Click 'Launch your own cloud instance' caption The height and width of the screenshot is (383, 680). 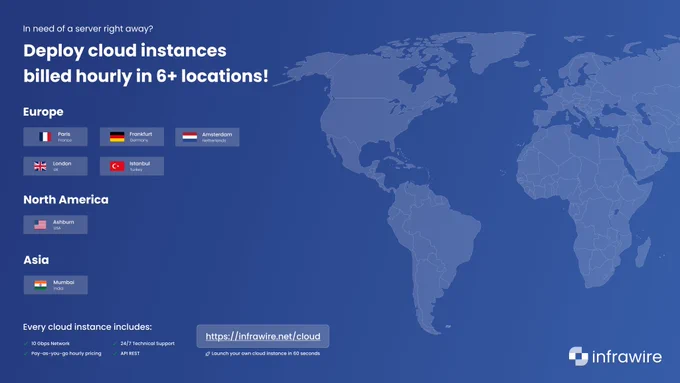pyautogui.click(x=266, y=354)
